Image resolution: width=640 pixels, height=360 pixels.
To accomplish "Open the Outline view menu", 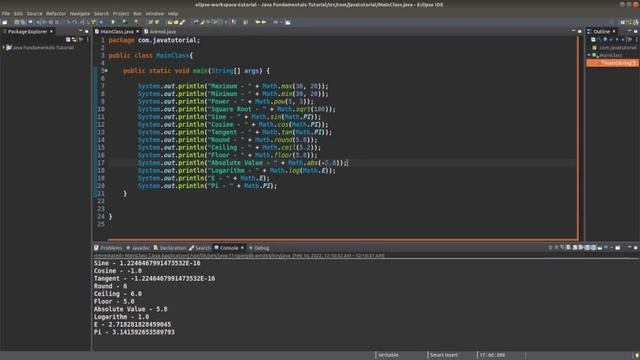I will point(636,40).
